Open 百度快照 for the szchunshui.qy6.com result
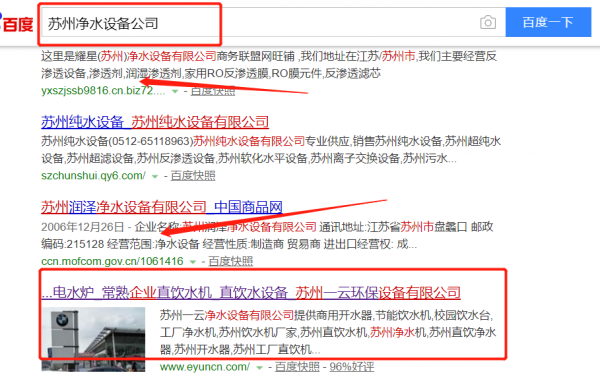The height and width of the screenshot is (381, 600). click(x=193, y=176)
